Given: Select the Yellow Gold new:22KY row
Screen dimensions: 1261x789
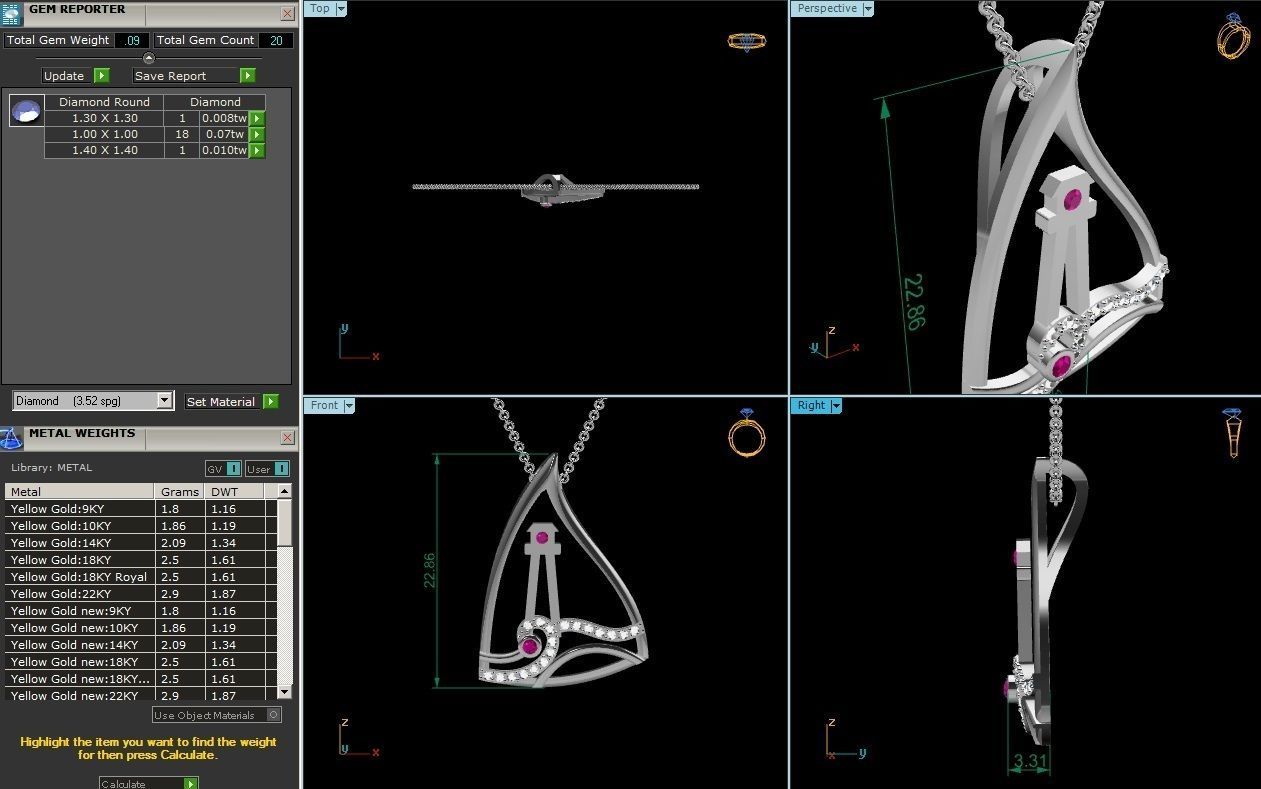Looking at the screenshot, I should pos(141,695).
